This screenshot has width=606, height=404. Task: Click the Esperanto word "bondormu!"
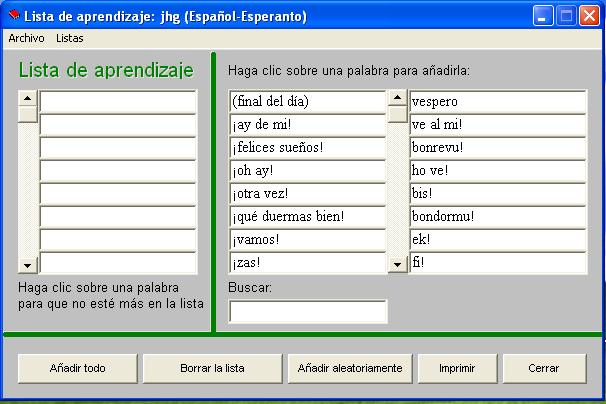pos(498,217)
